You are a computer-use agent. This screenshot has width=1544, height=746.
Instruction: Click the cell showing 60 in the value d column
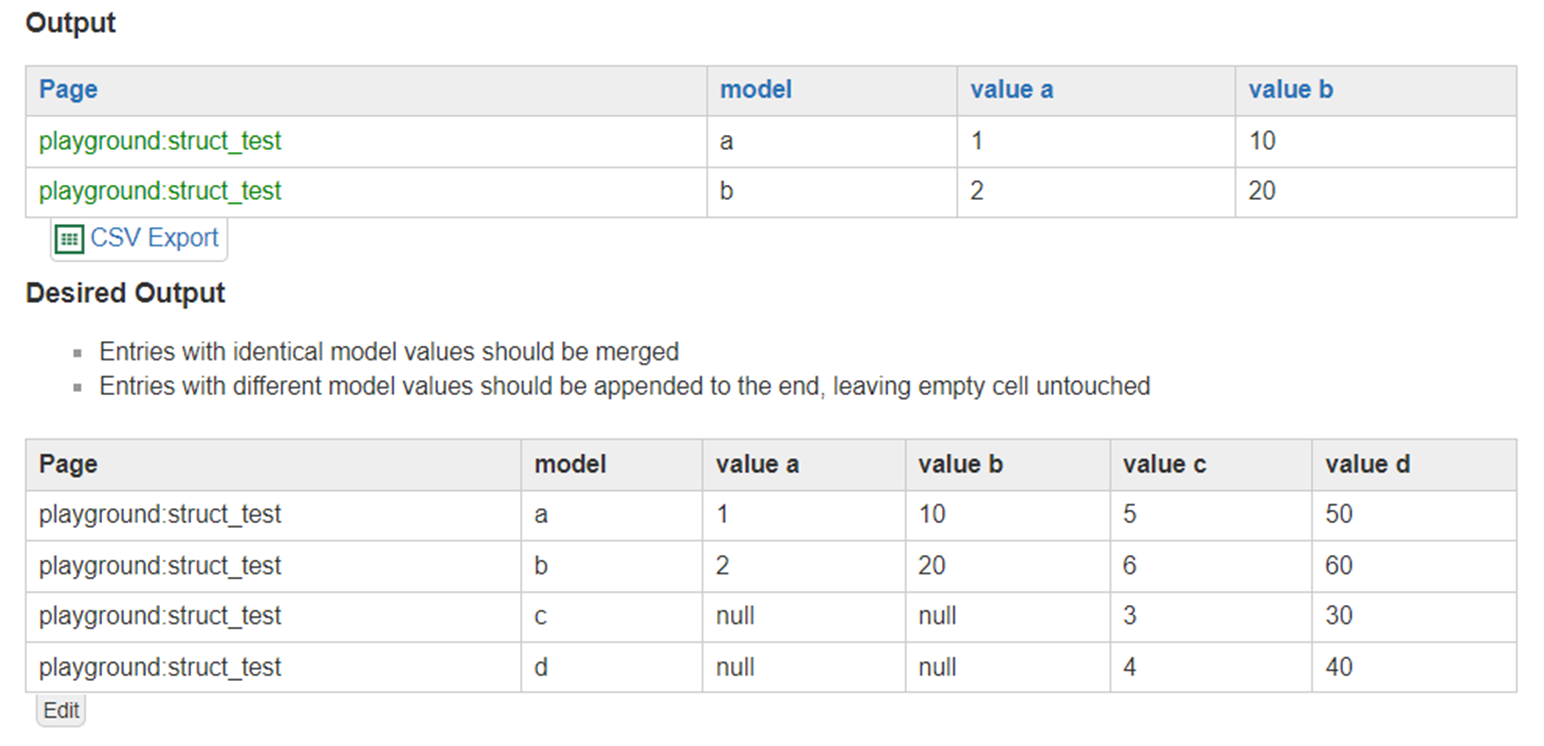pos(1414,566)
